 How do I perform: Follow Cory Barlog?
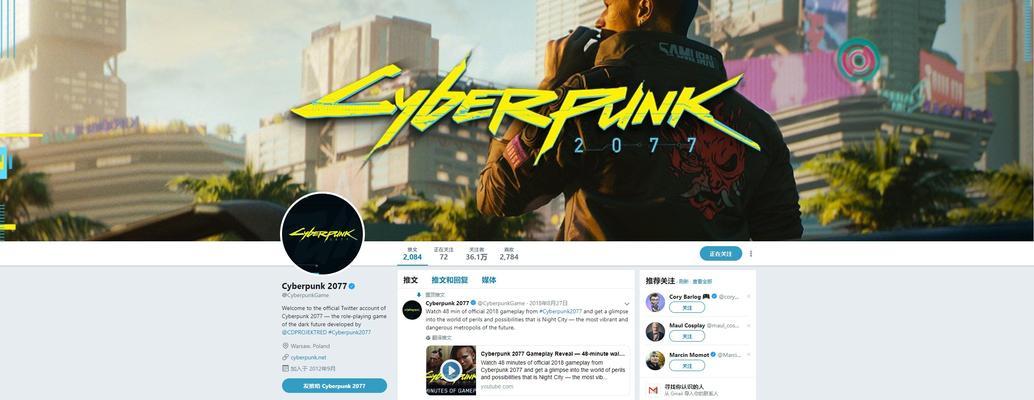pos(686,308)
